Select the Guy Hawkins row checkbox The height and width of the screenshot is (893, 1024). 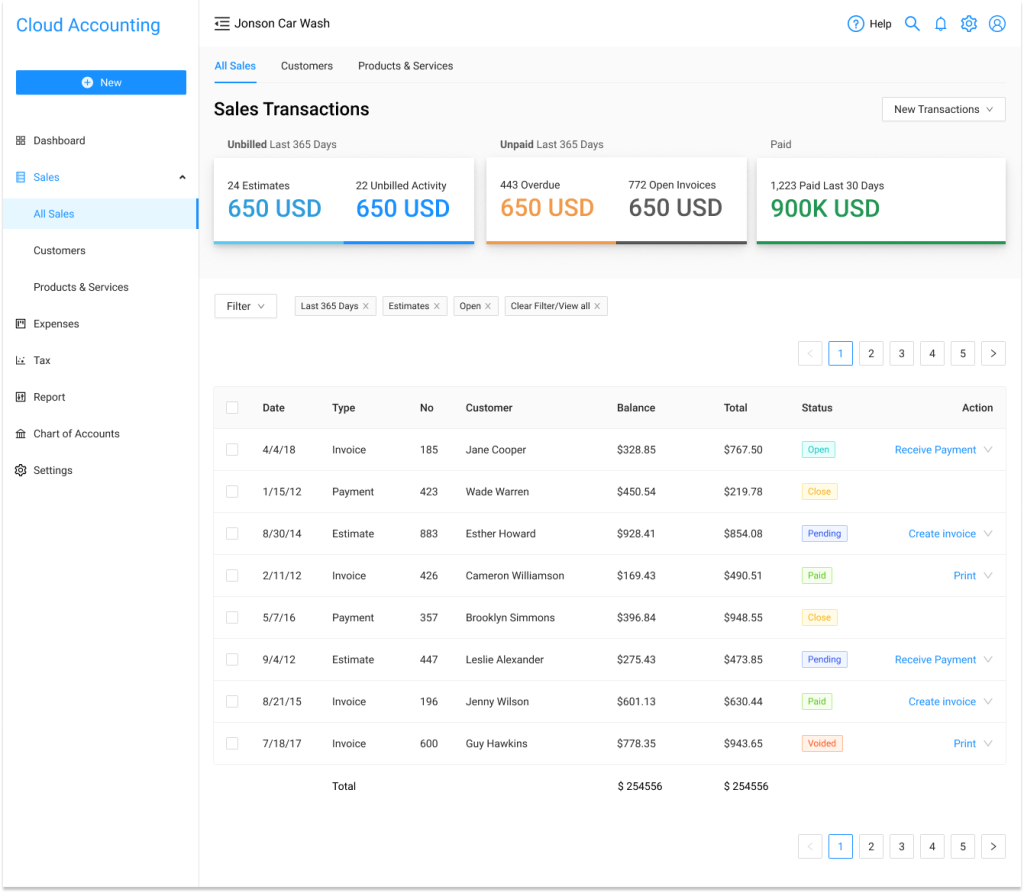tap(232, 744)
